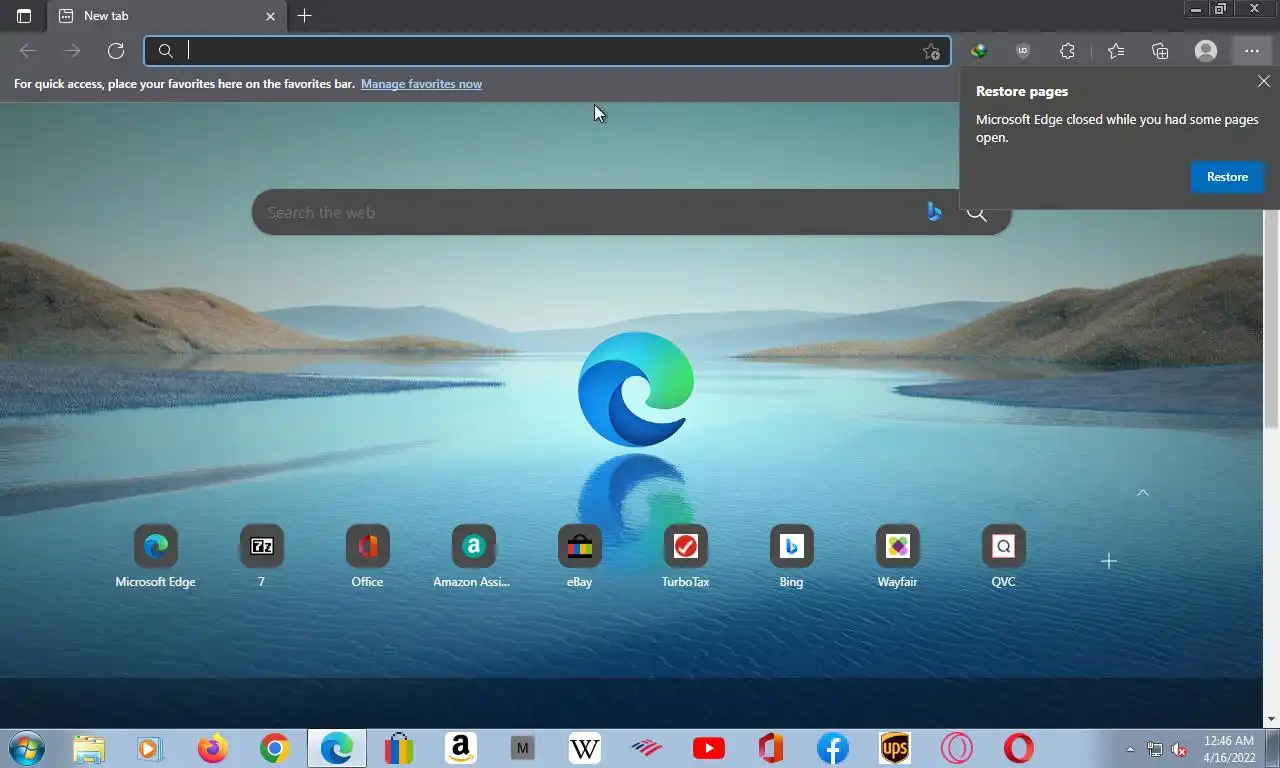
Task: Open UPS taskbar shortcut
Action: 895,748
